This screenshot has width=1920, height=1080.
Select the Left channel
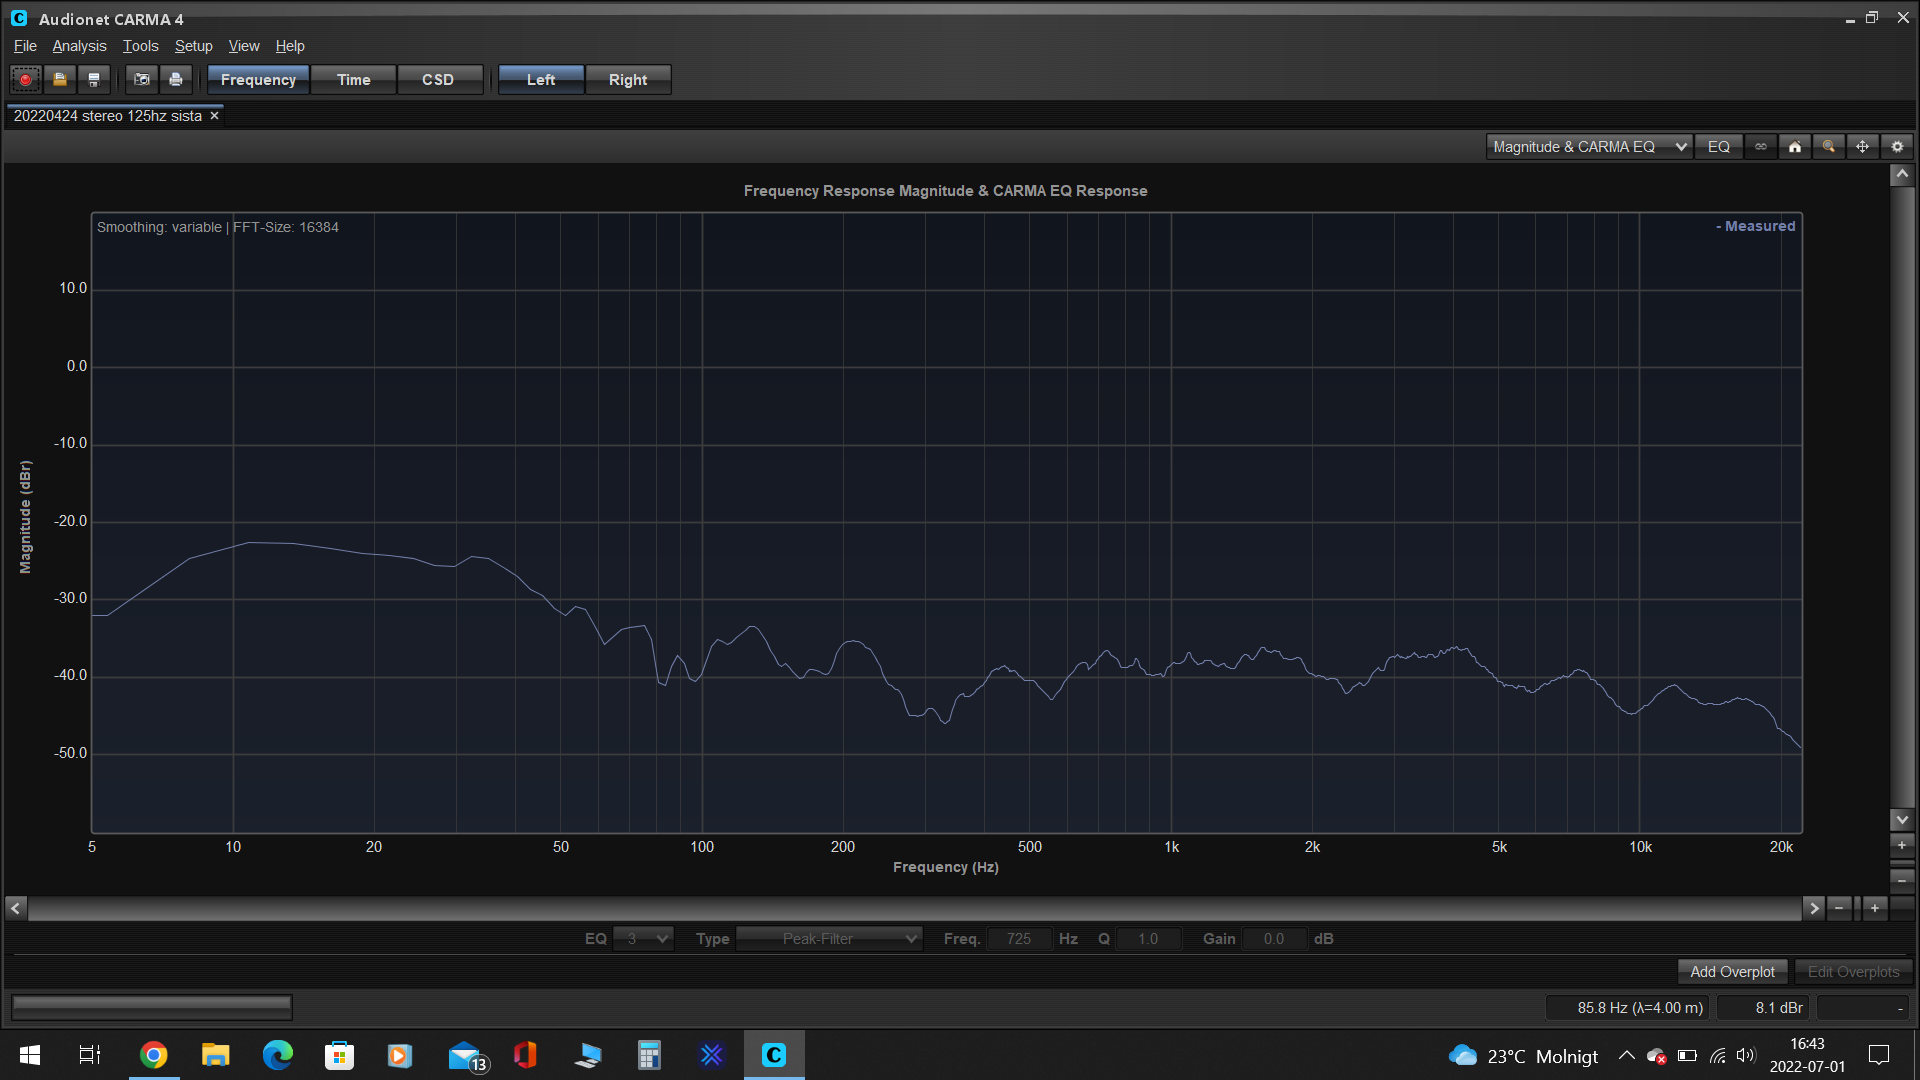541,80
